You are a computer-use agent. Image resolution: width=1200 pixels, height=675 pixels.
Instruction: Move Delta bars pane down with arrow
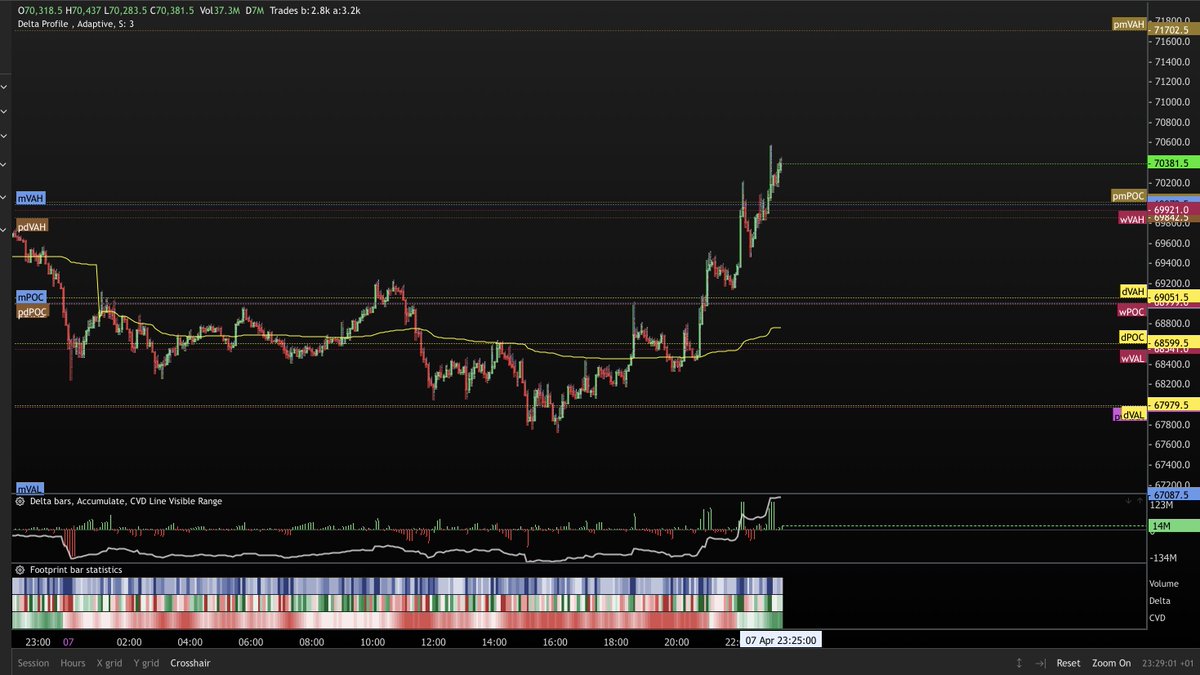point(1128,500)
